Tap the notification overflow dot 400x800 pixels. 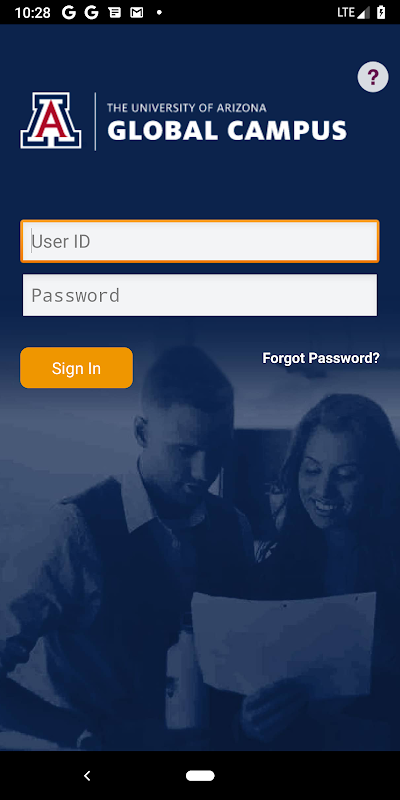click(x=159, y=13)
